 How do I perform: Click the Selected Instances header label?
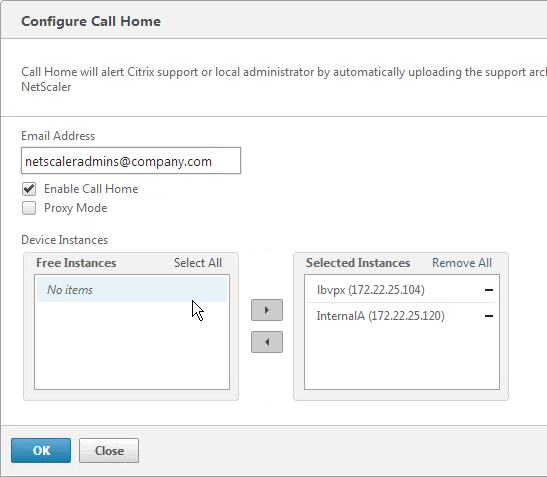click(358, 263)
